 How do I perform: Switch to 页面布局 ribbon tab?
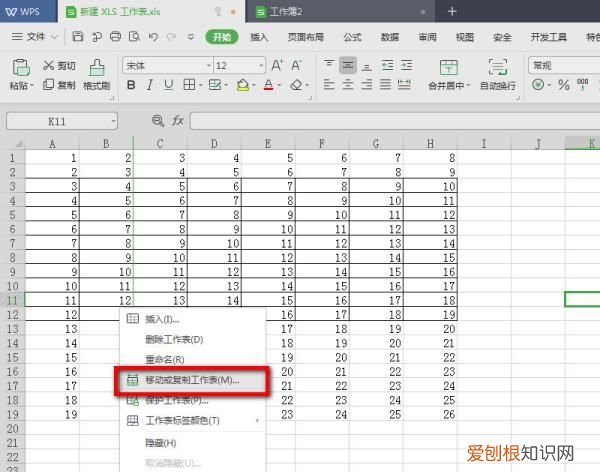click(306, 37)
